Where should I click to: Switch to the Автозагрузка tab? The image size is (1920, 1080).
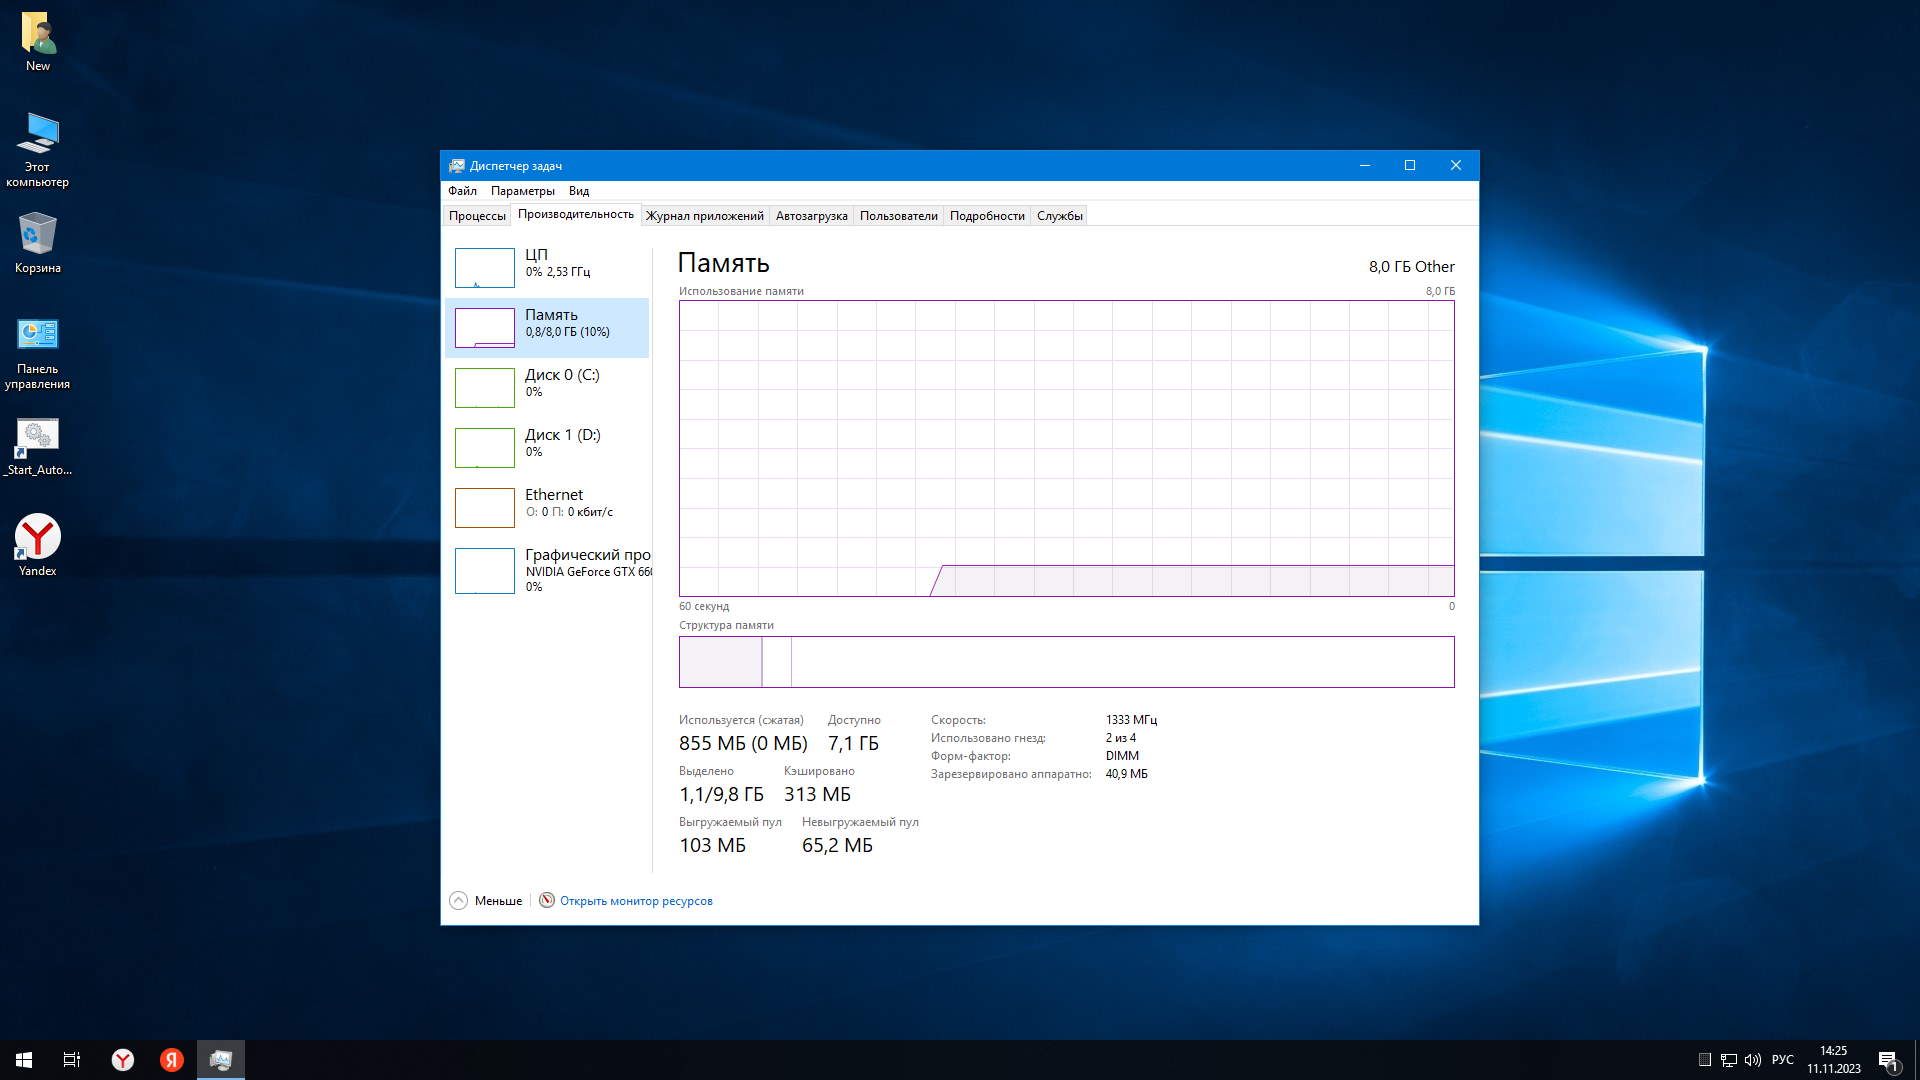811,216
